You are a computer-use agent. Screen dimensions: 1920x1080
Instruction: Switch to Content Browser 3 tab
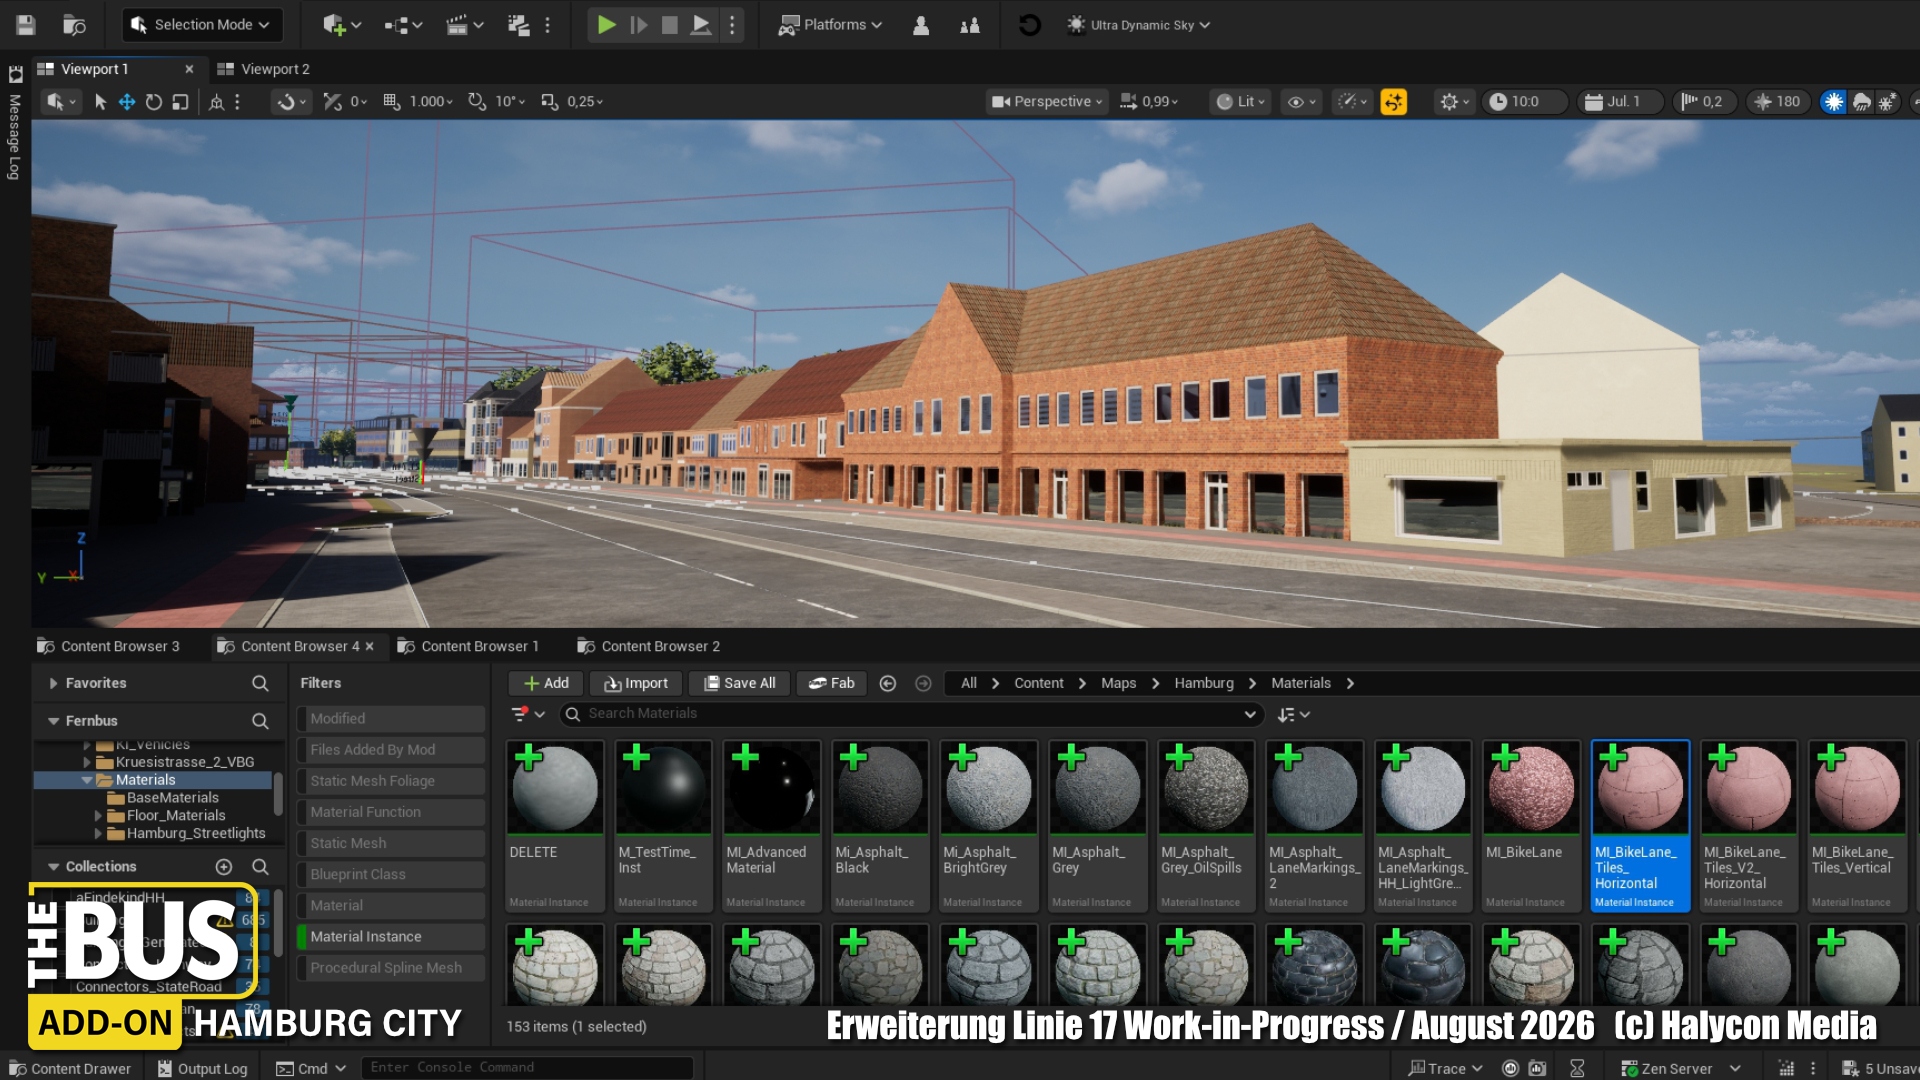(x=108, y=646)
